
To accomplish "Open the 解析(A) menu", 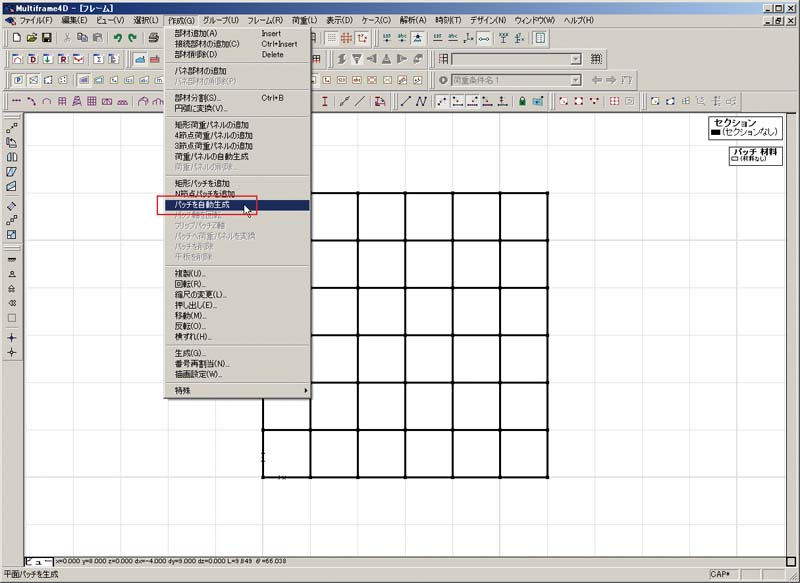I will click(x=413, y=20).
